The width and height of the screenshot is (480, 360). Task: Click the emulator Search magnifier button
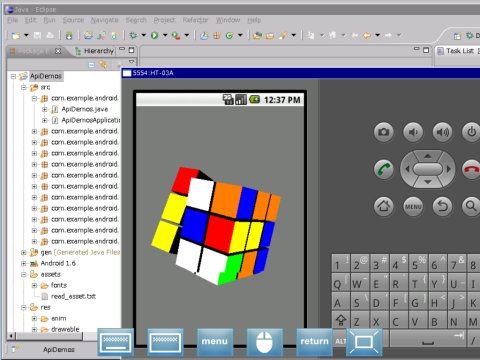click(471, 206)
